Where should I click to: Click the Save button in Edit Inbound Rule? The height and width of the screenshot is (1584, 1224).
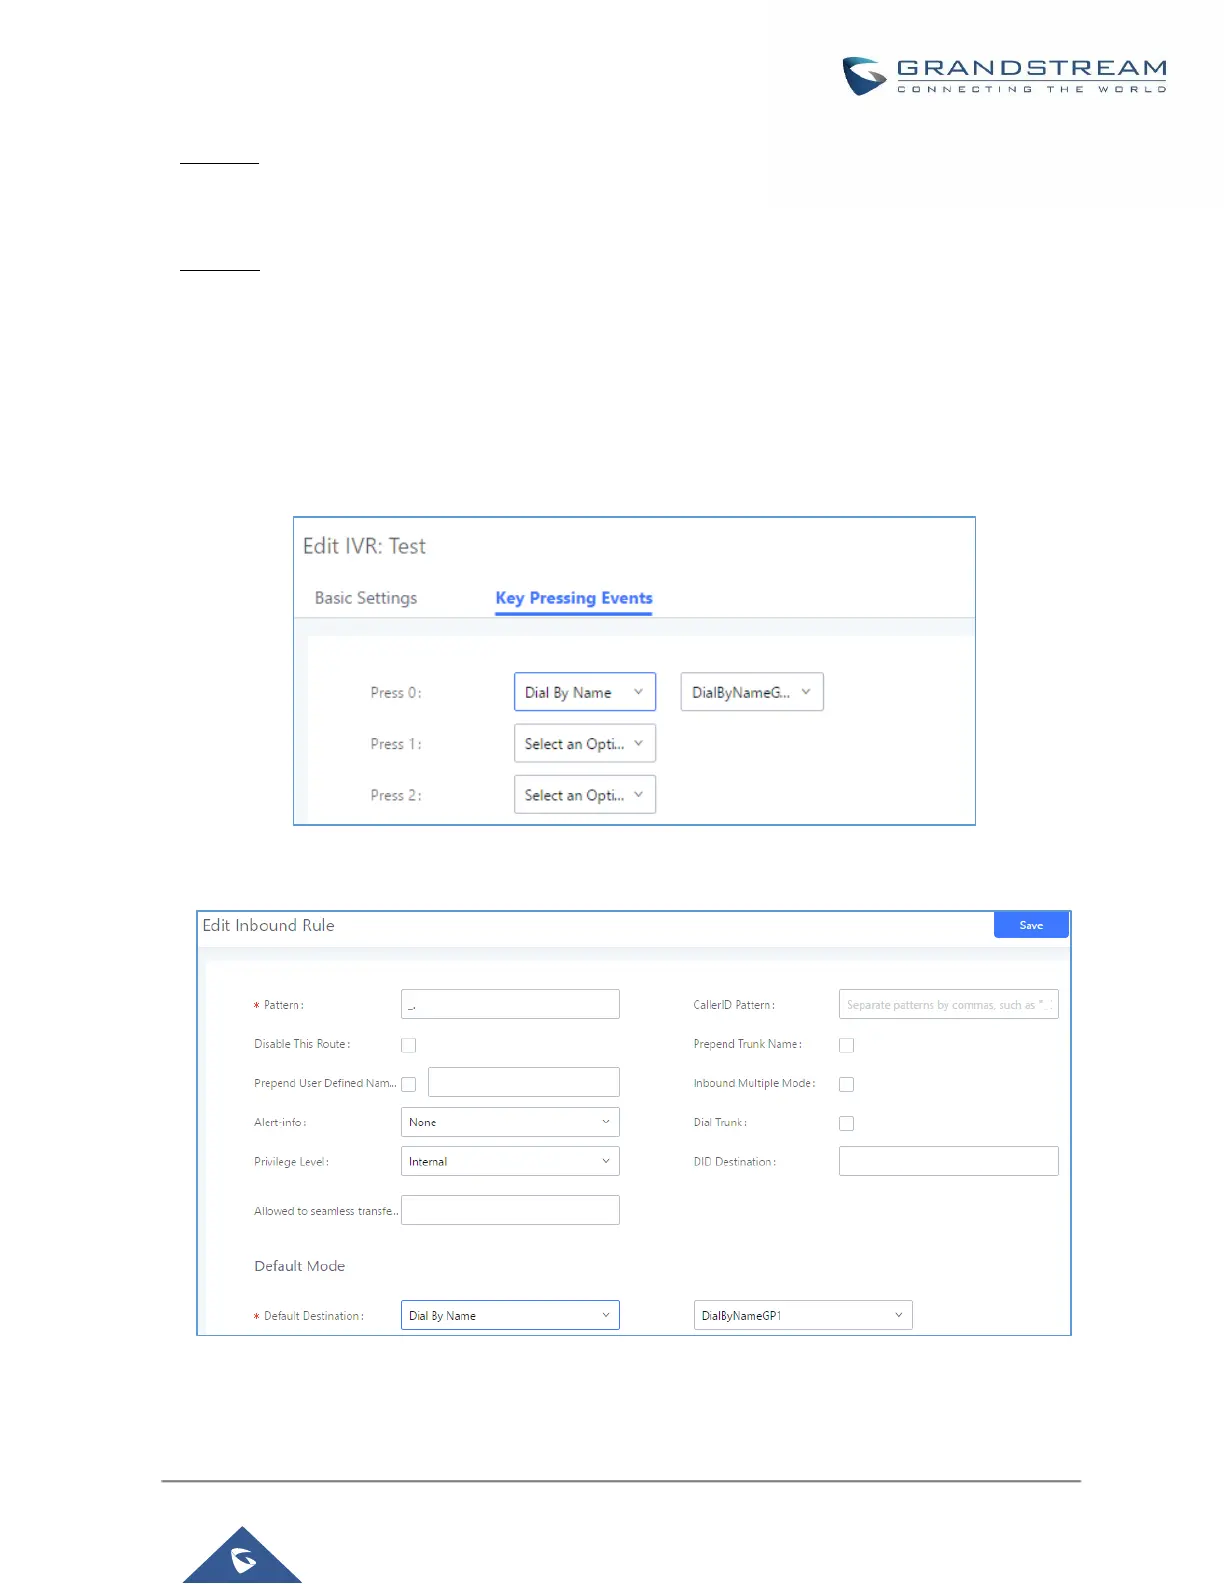click(1031, 925)
